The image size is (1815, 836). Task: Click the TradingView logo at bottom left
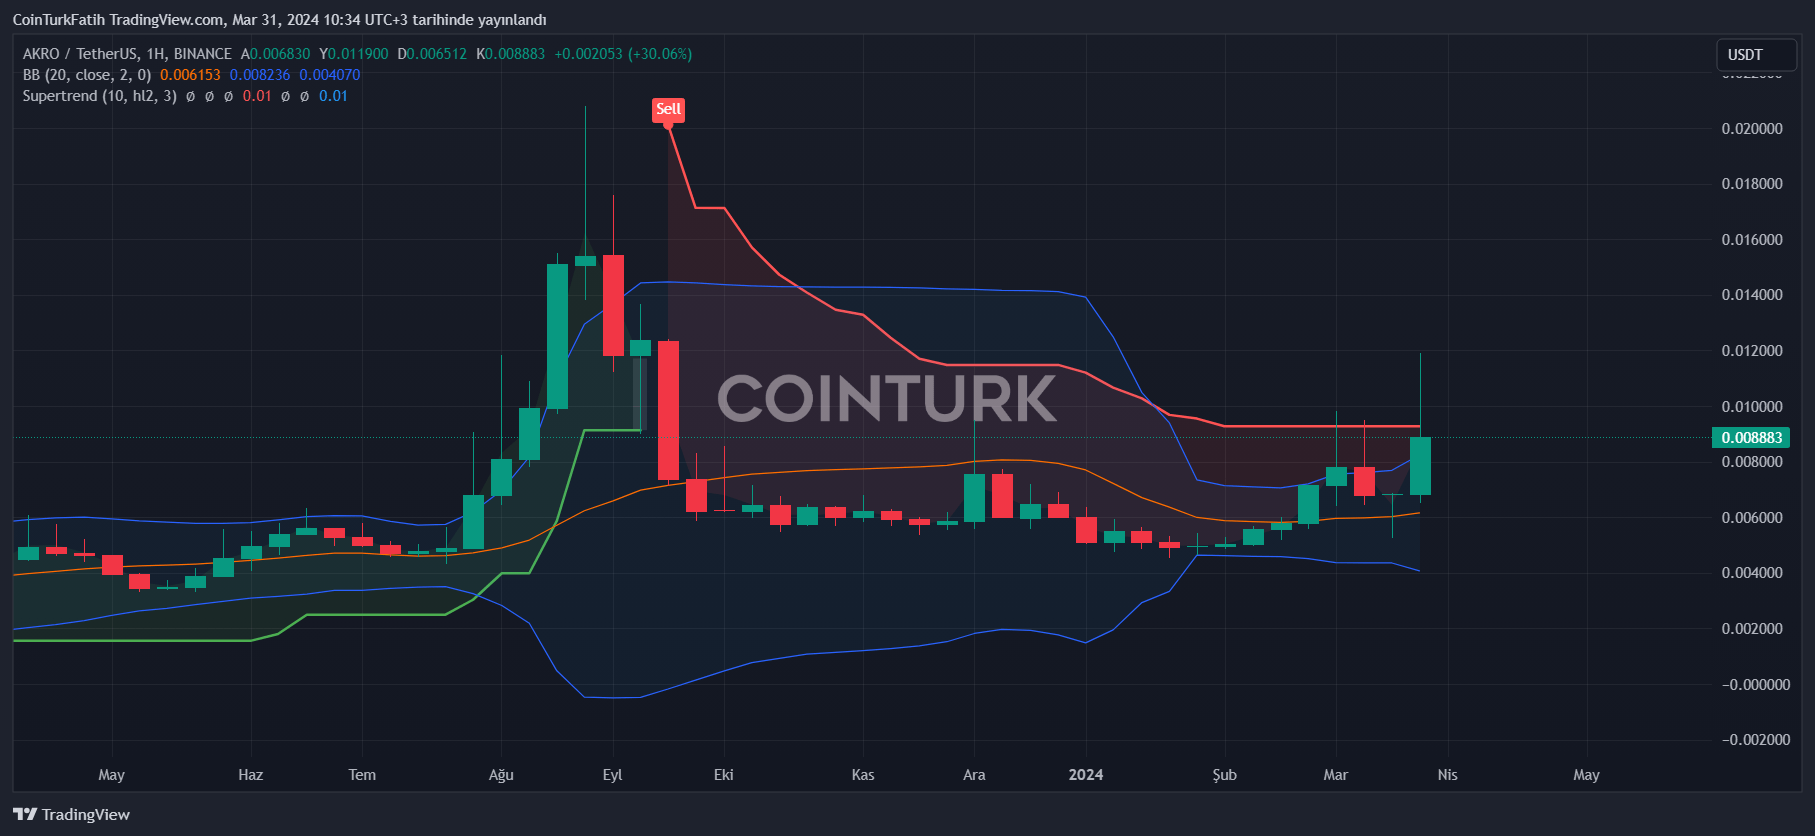coord(71,814)
